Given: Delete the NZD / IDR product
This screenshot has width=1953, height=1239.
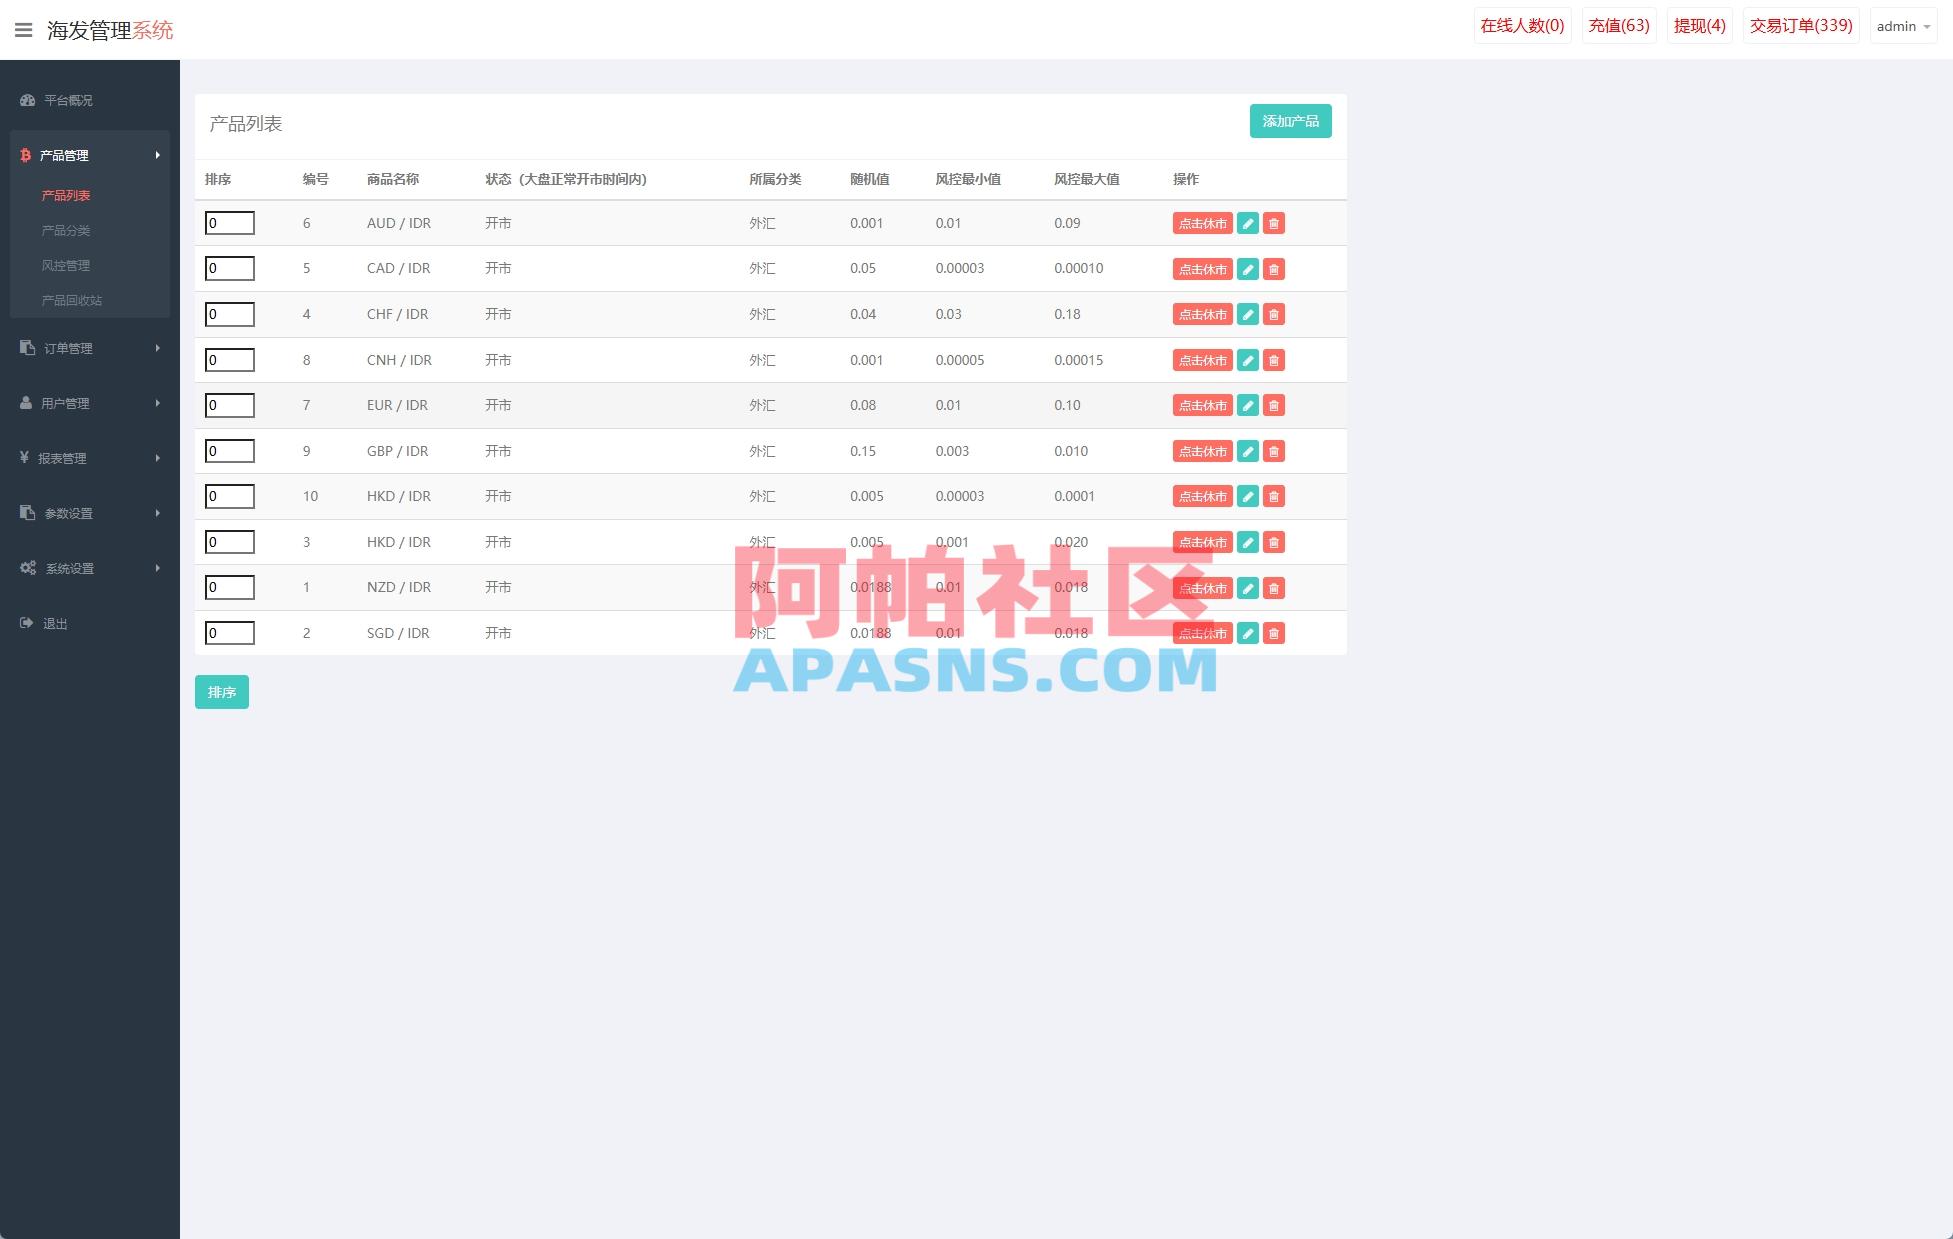Looking at the screenshot, I should (x=1274, y=588).
